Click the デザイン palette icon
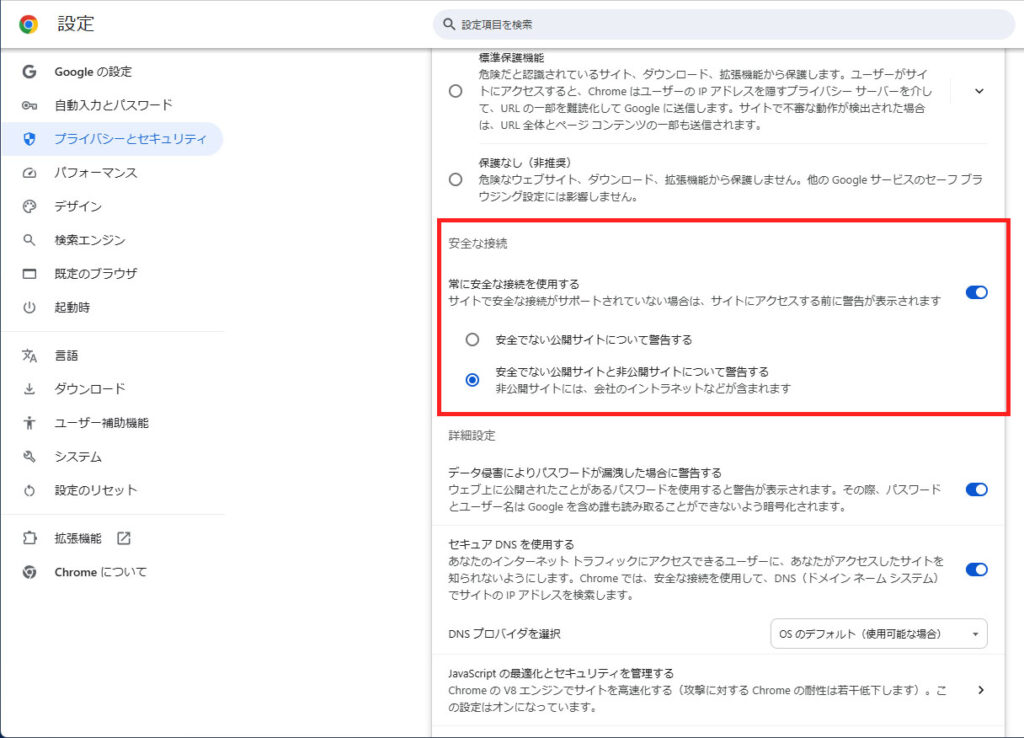Screen dimensions: 1024x738 pos(30,206)
